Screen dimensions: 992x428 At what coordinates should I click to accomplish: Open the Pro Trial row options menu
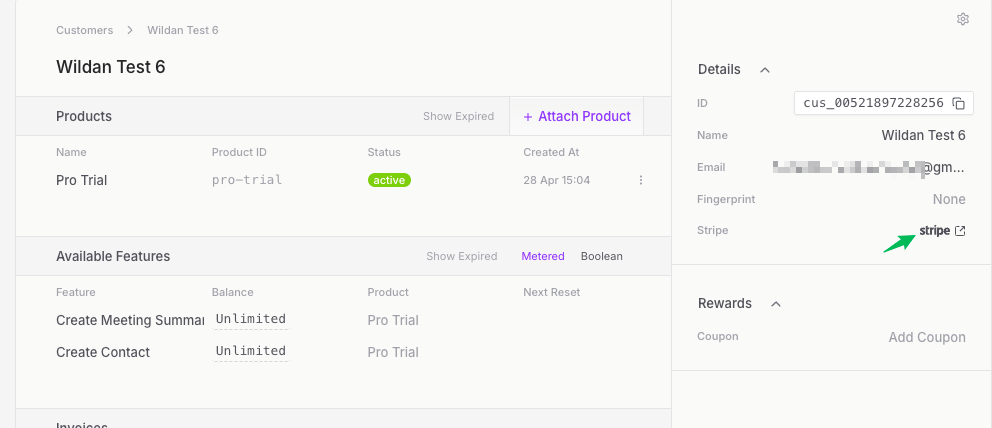tap(641, 180)
